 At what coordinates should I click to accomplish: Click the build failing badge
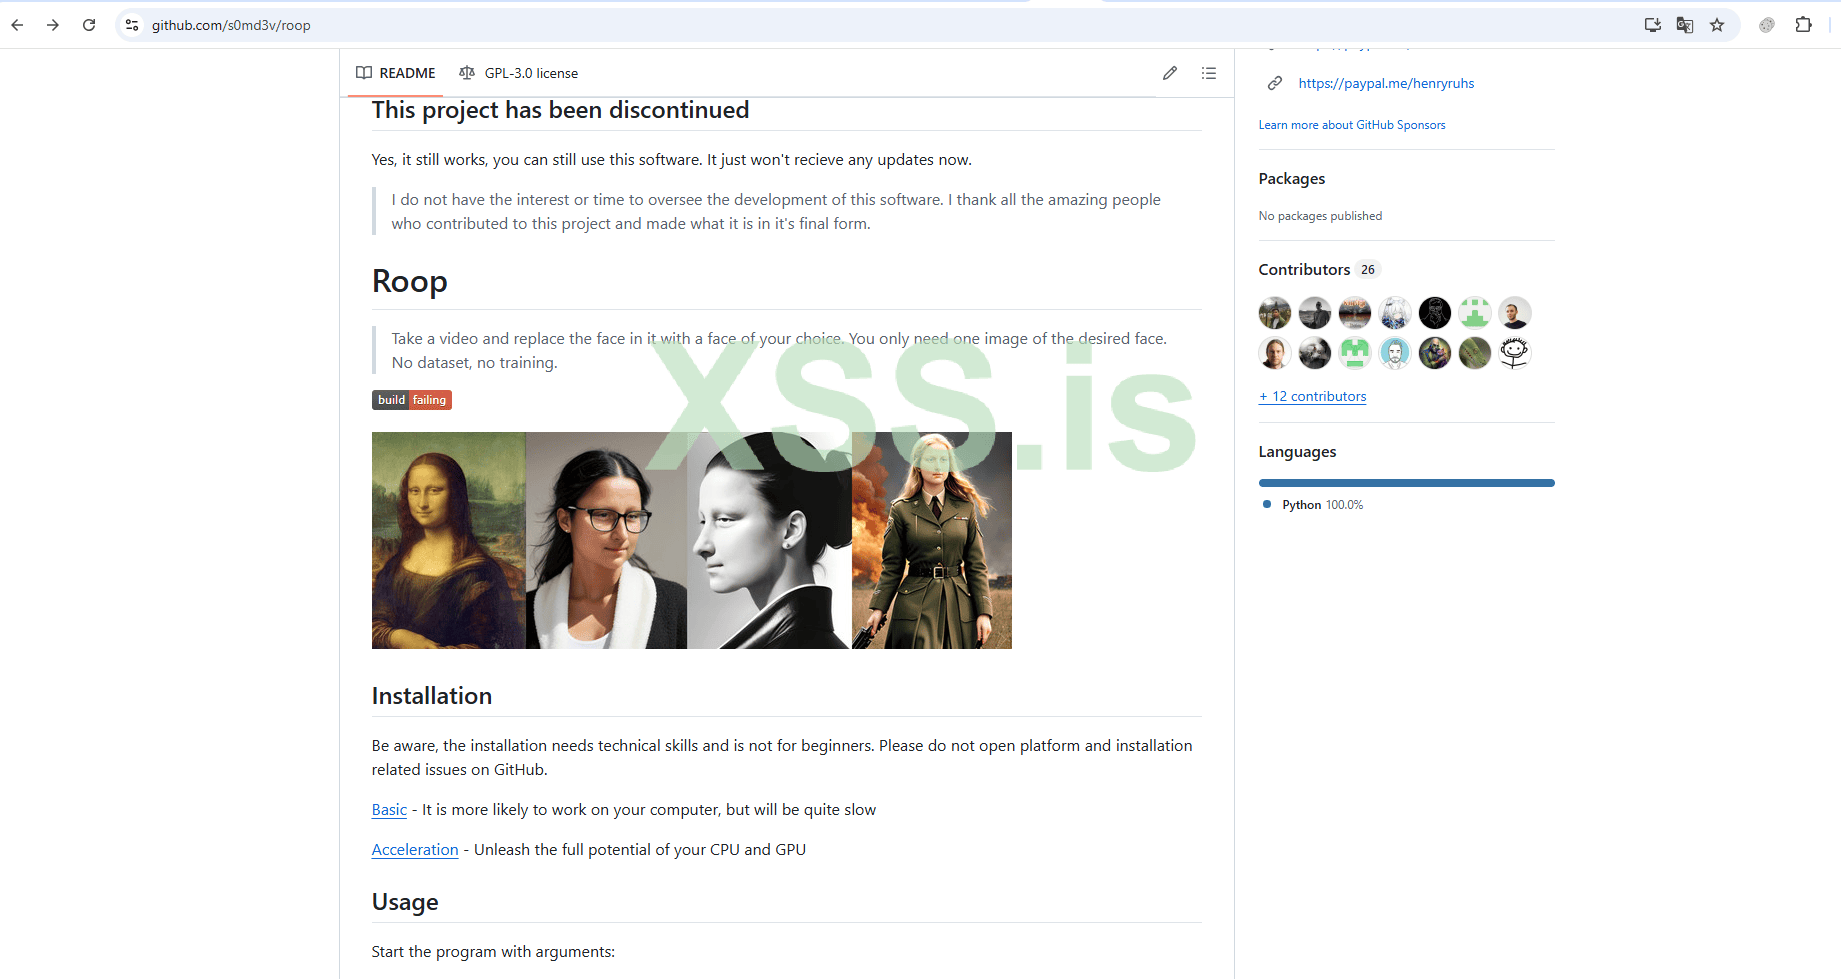pos(412,400)
